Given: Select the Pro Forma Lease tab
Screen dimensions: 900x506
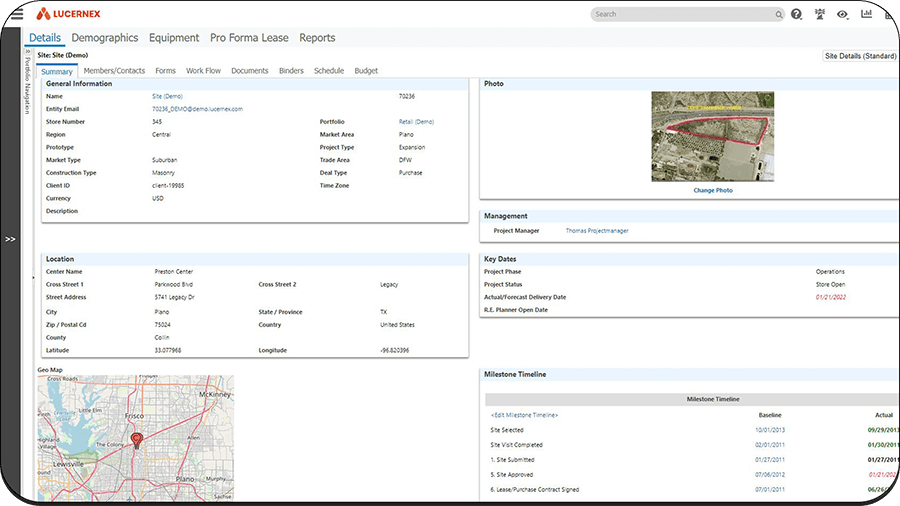Looking at the screenshot, I should pos(249,38).
